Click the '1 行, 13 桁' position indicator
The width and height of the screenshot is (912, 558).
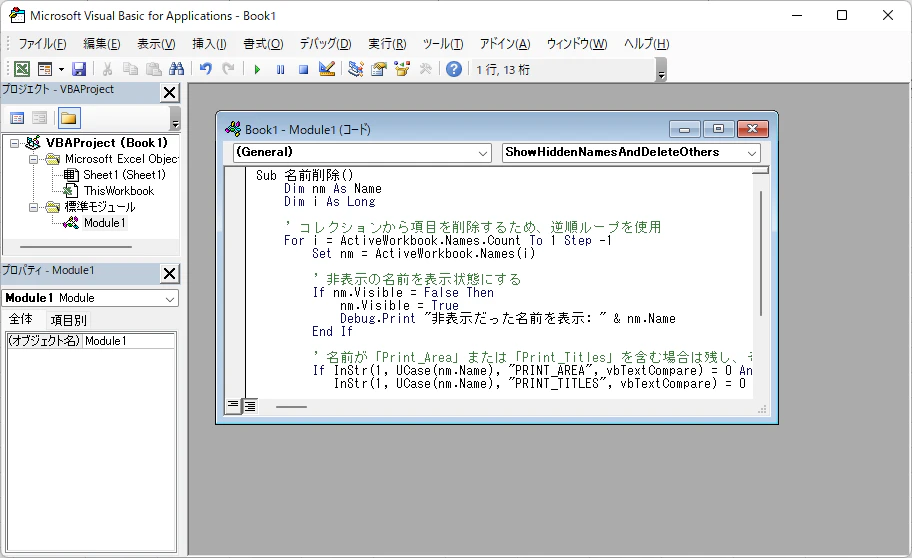pyautogui.click(x=503, y=70)
